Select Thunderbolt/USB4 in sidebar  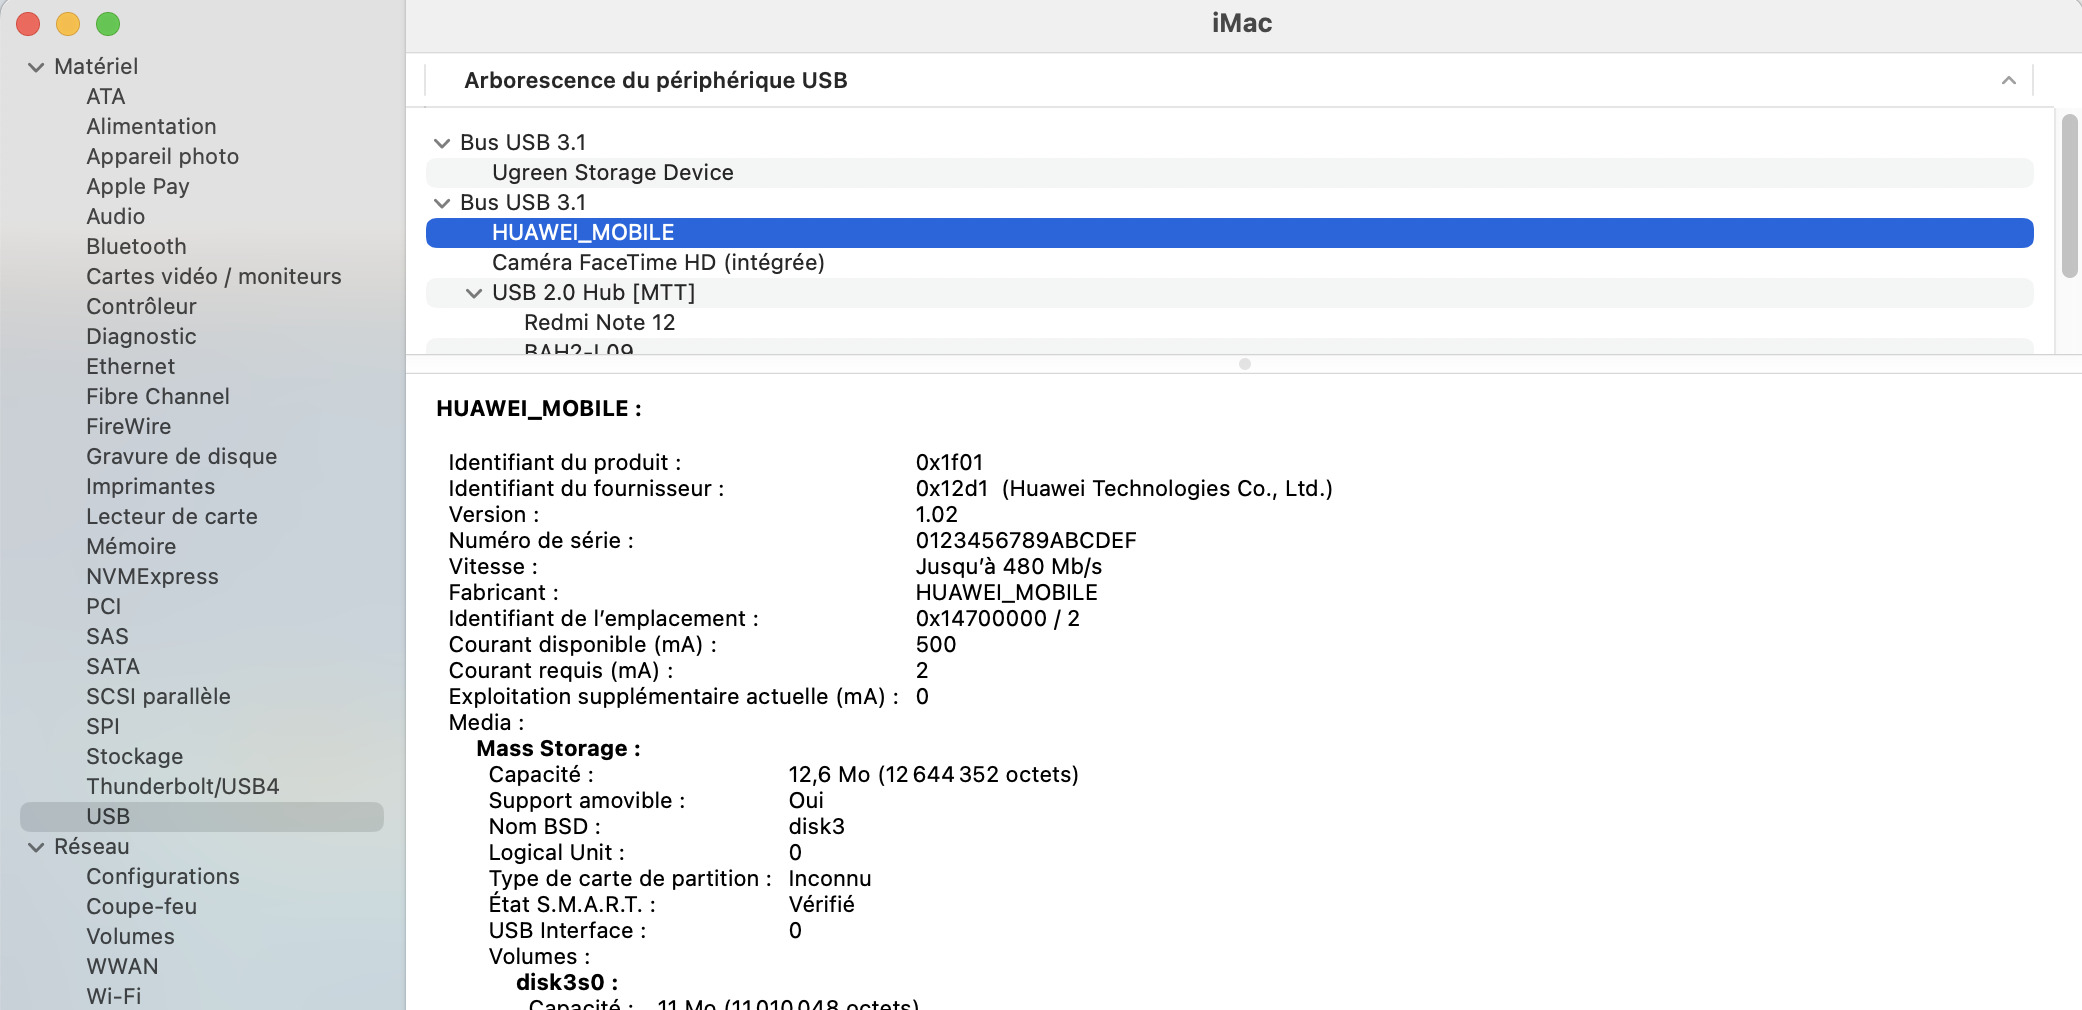pos(182,786)
